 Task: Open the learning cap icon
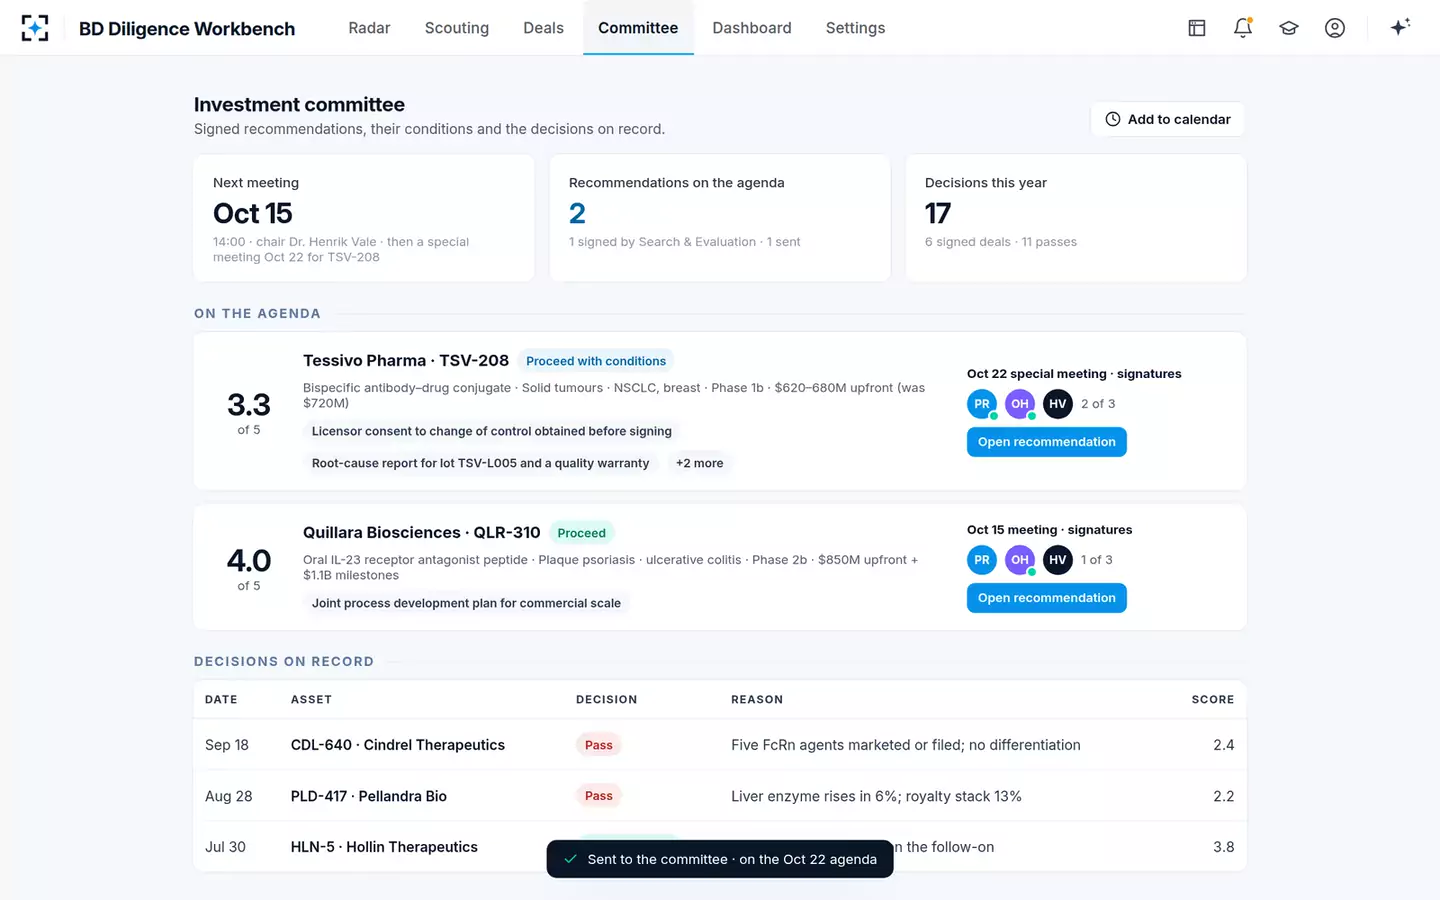click(x=1289, y=28)
